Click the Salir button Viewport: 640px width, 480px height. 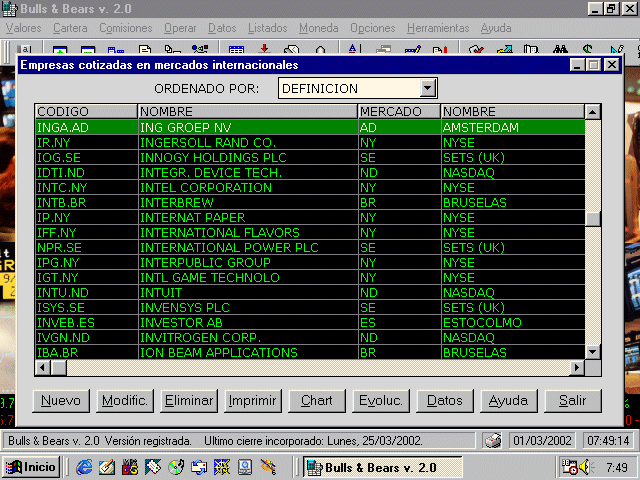[573, 401]
